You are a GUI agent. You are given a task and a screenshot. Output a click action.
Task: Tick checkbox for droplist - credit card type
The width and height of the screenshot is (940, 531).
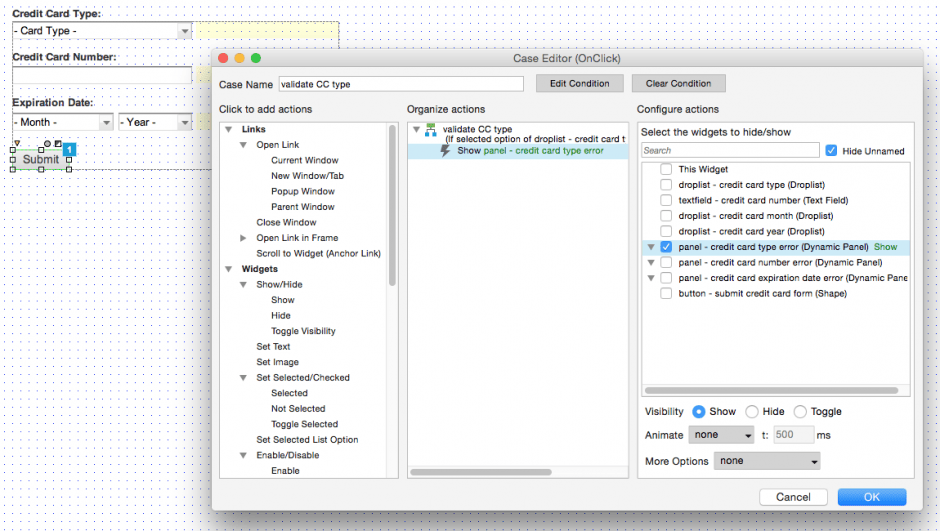coord(666,185)
